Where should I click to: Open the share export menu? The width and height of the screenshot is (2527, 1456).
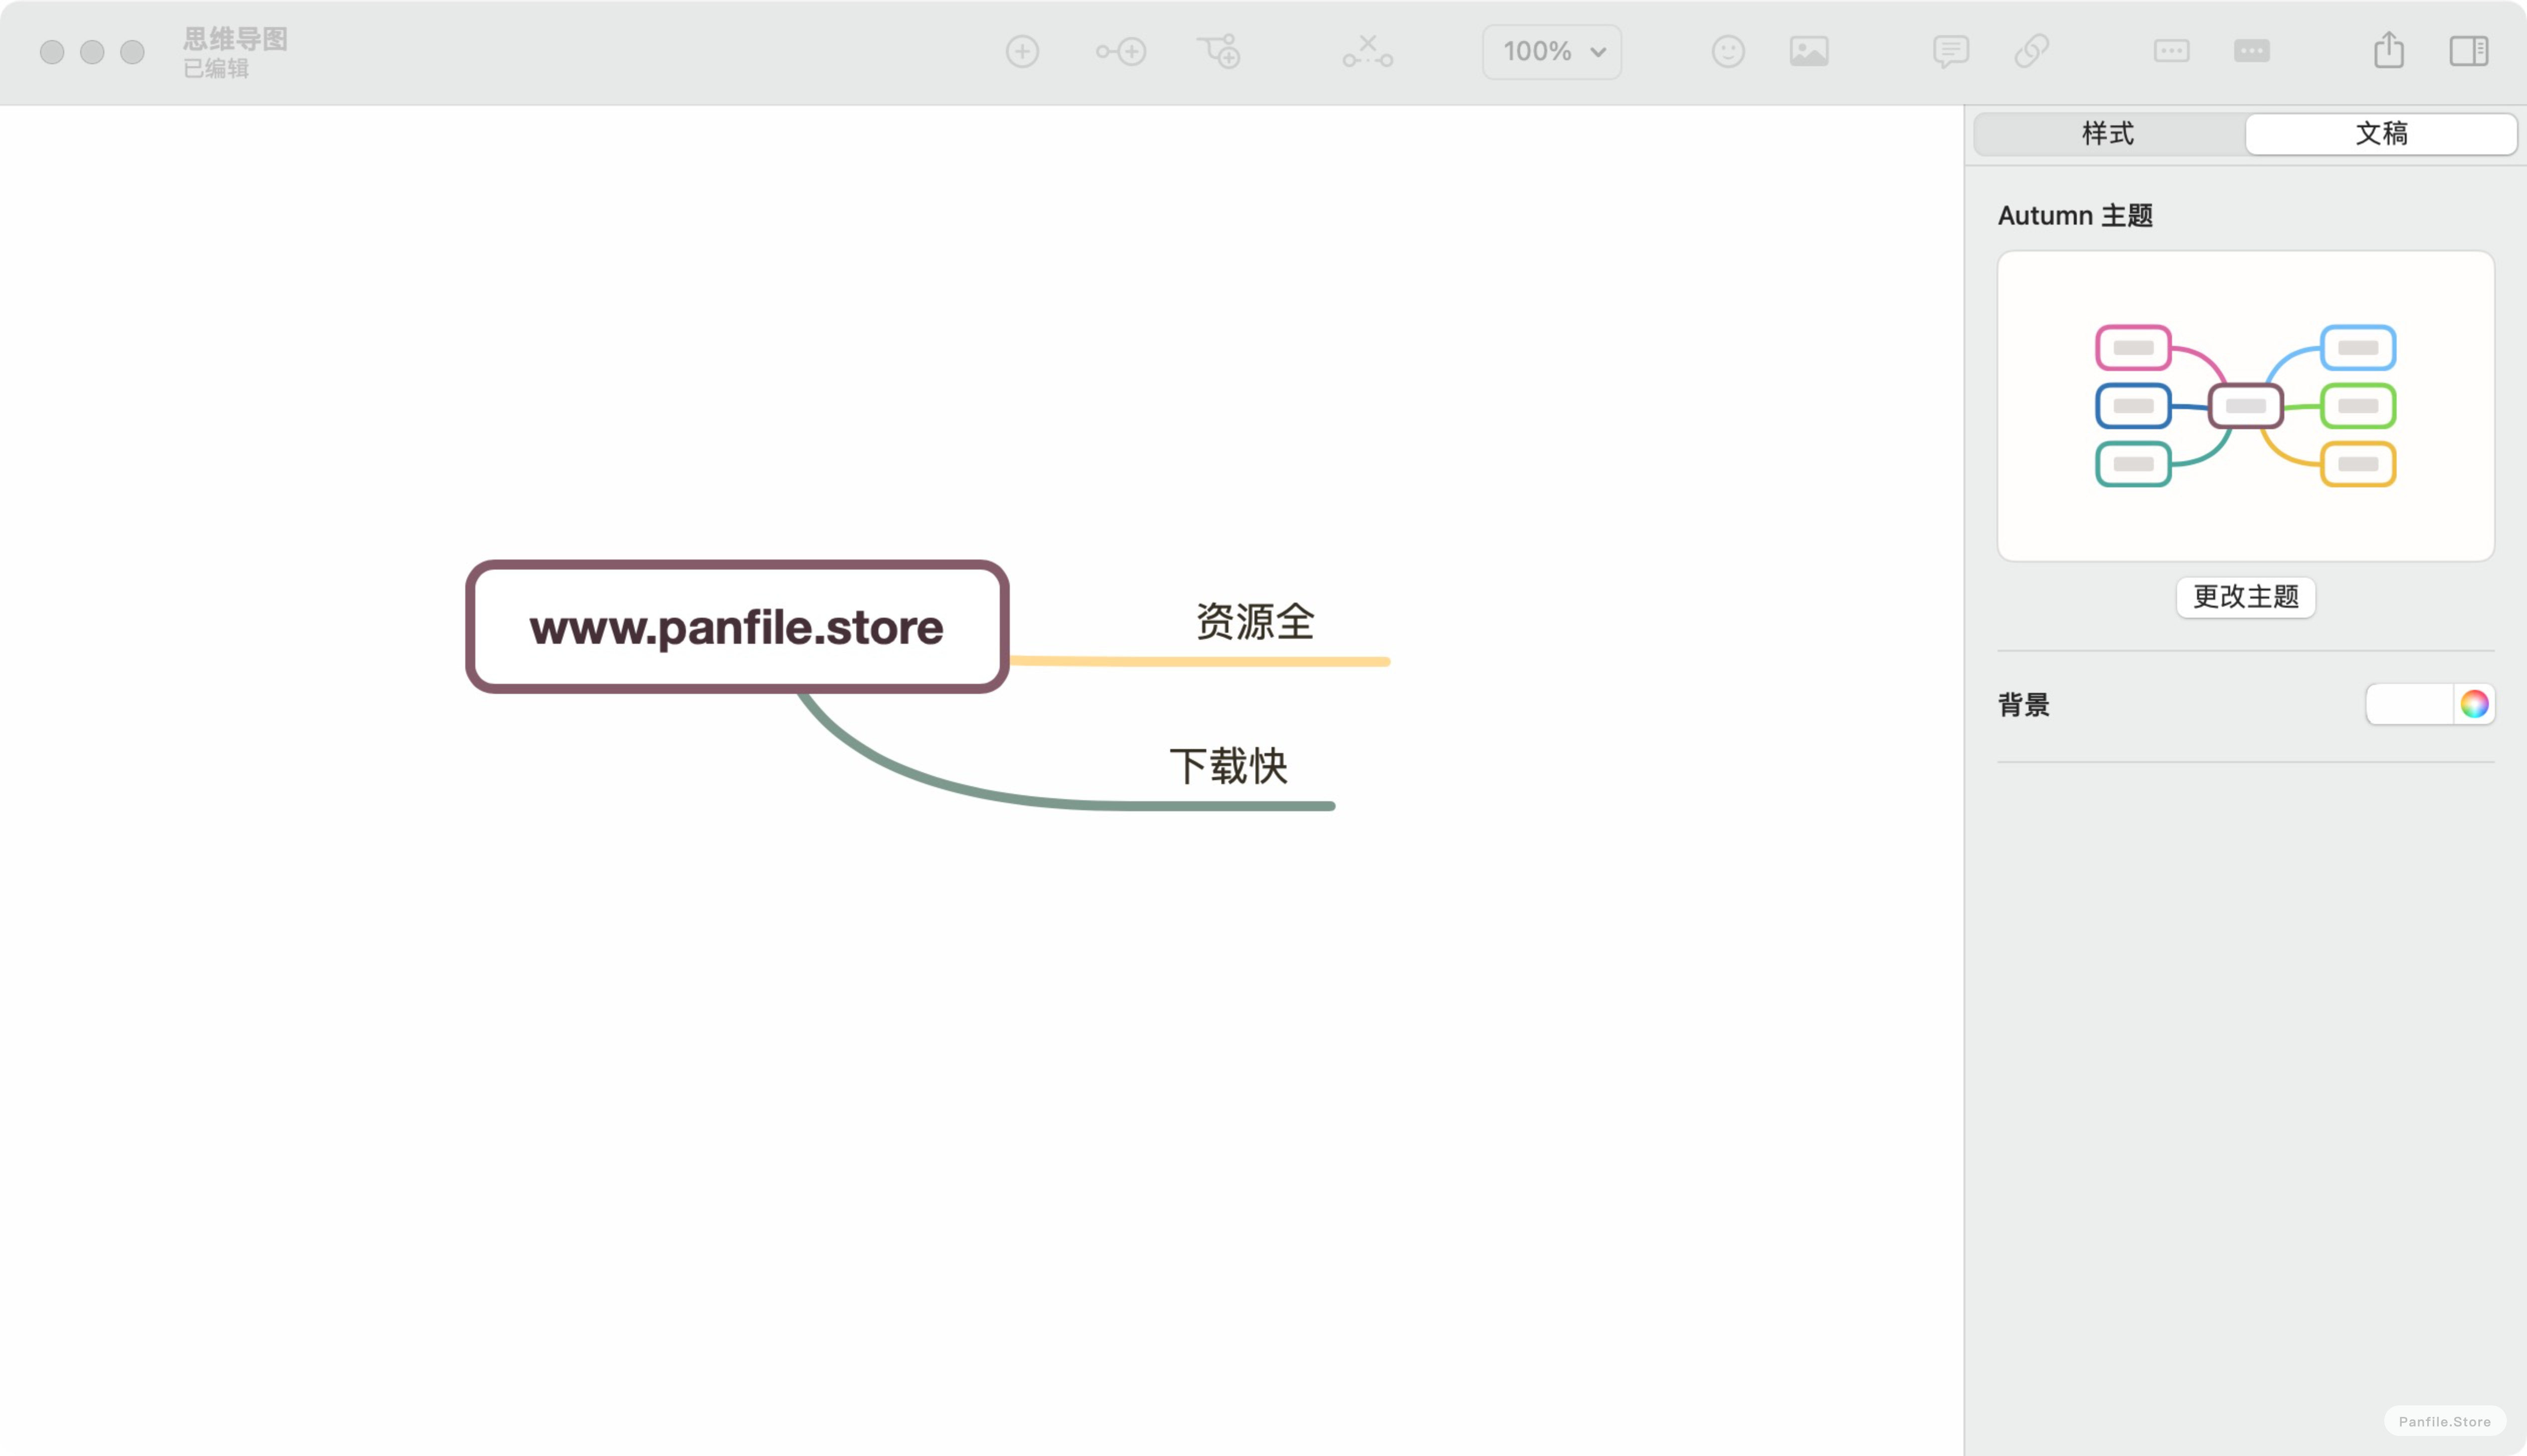(2389, 50)
